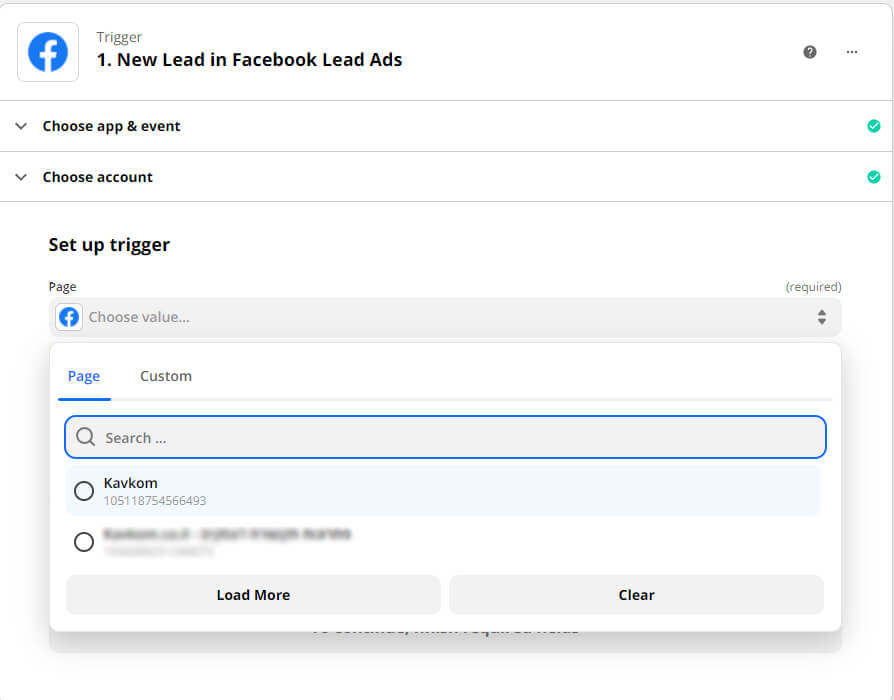Click small Facebook icon in Page field
Viewport: 894px width, 700px height.
(69, 317)
